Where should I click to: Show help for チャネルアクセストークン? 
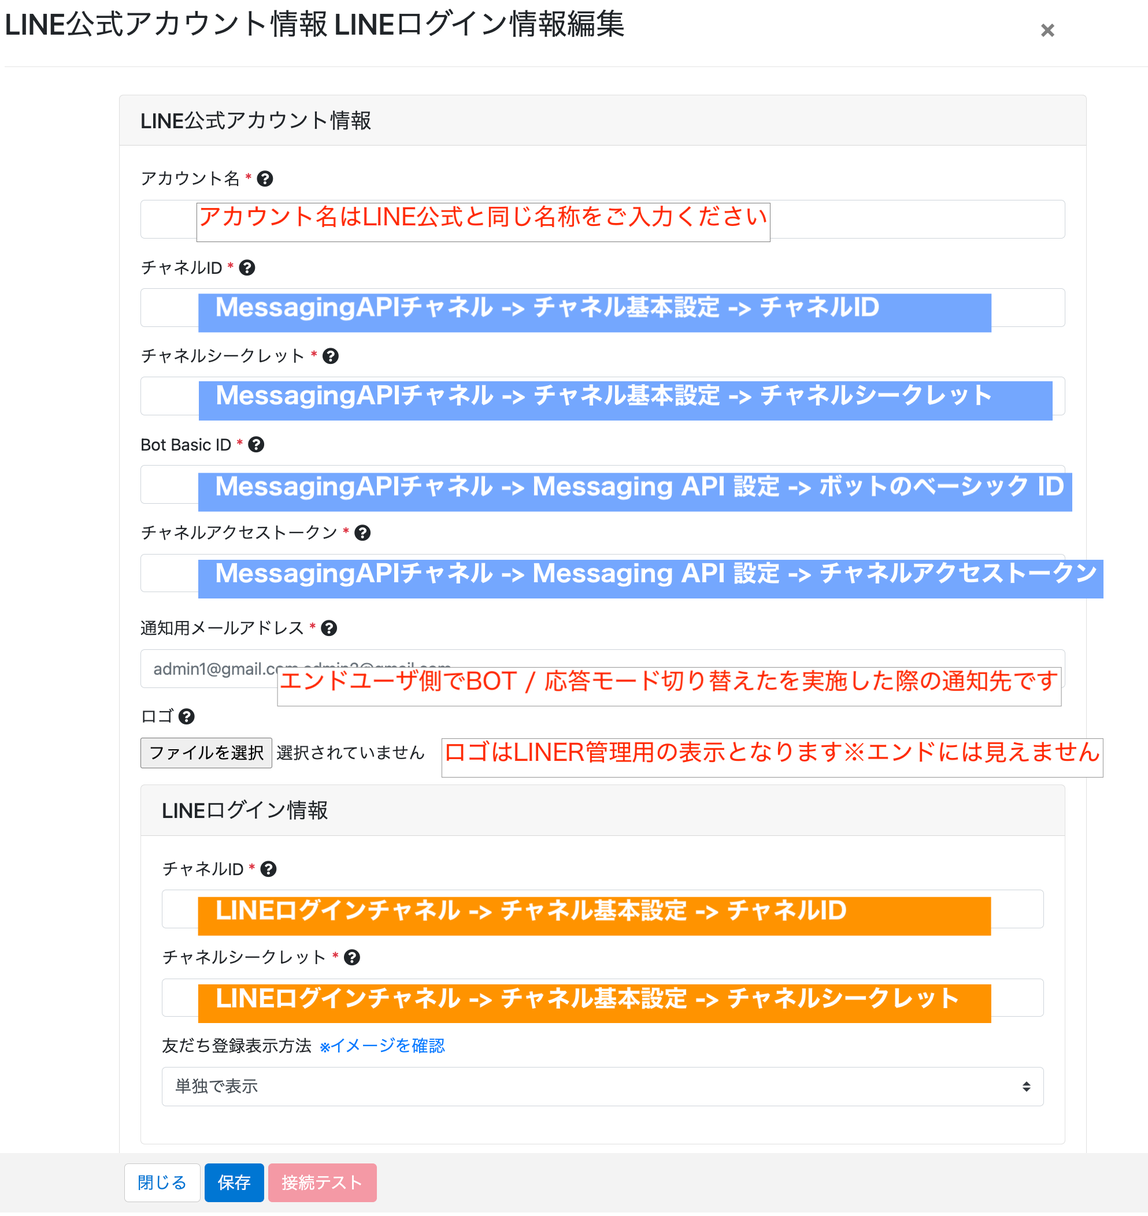pyautogui.click(x=362, y=533)
